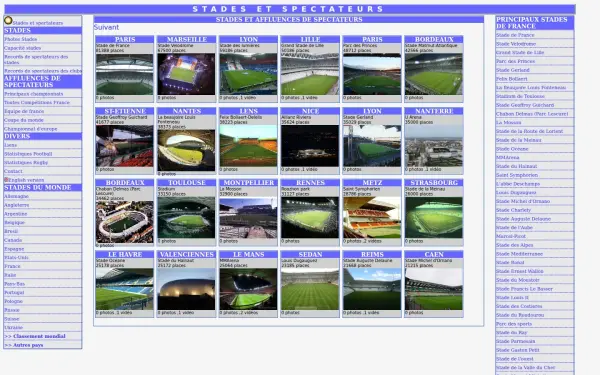Open Stade des Alpes sidebar link
600x375 pixels.
515,245
